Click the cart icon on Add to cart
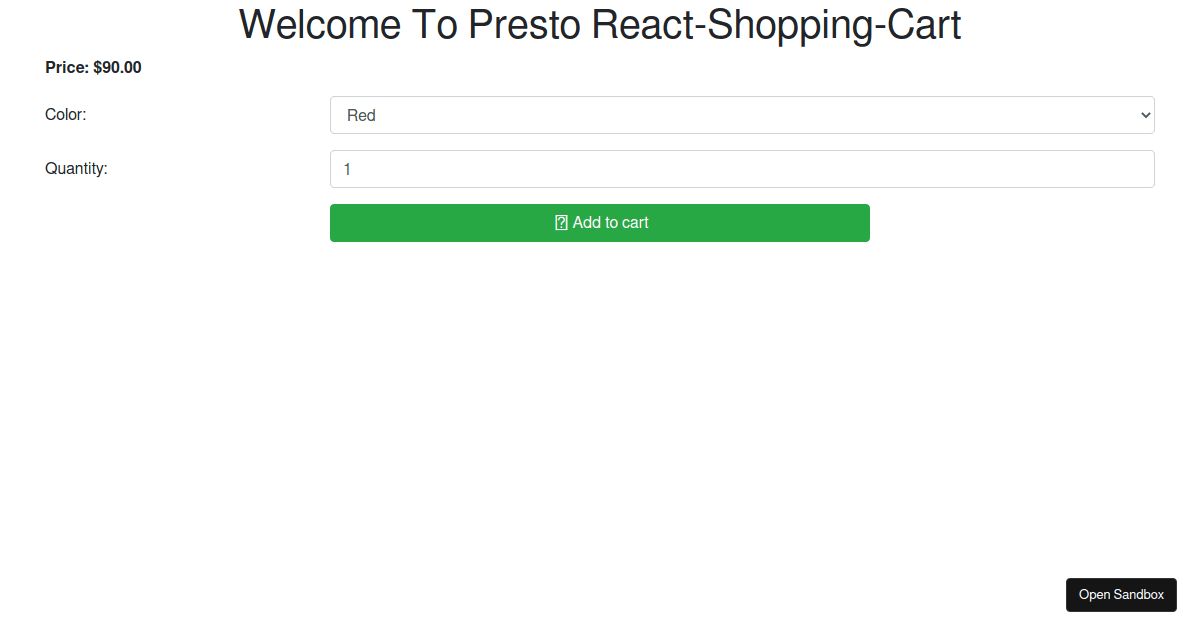Image resolution: width=1200 pixels, height=630 pixels. coord(561,223)
